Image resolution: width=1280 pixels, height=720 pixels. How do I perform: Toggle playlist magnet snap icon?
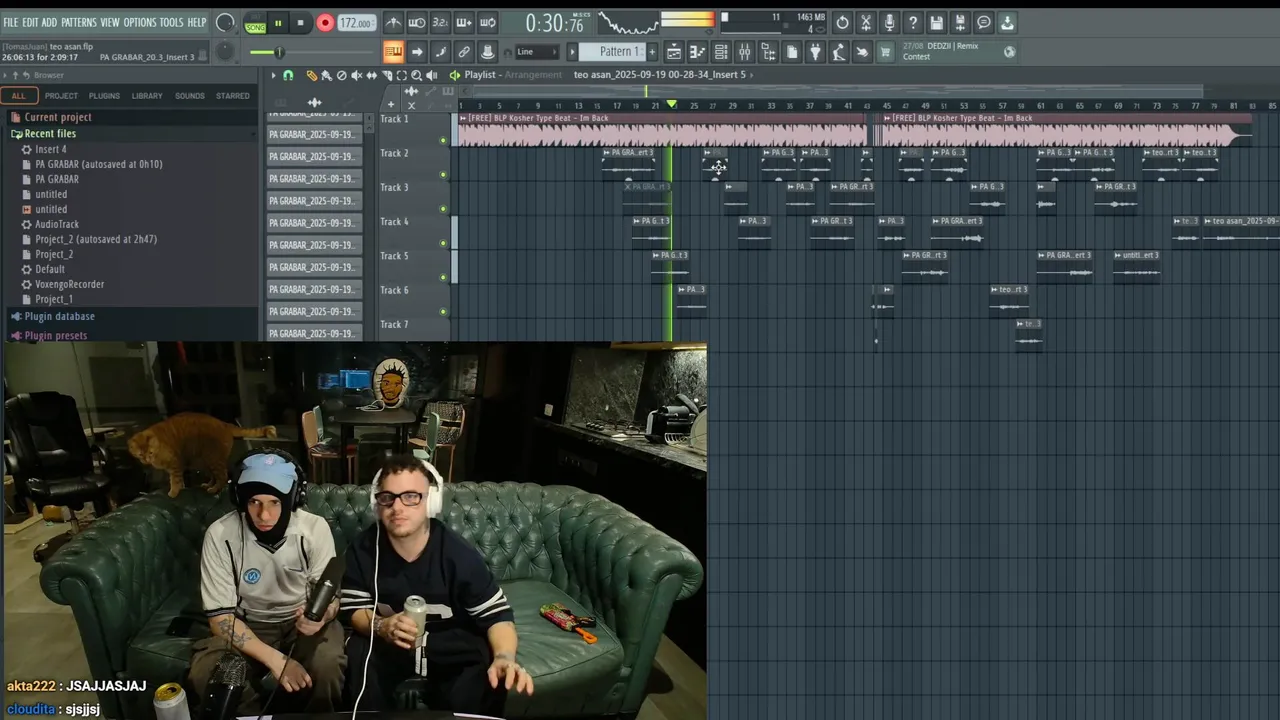click(288, 75)
